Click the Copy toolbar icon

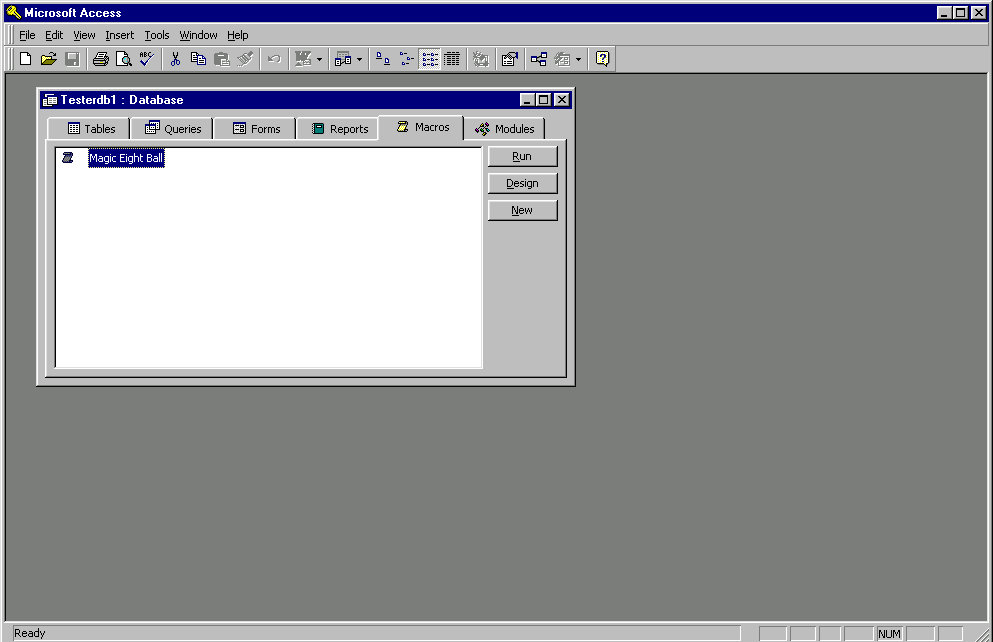(198, 59)
